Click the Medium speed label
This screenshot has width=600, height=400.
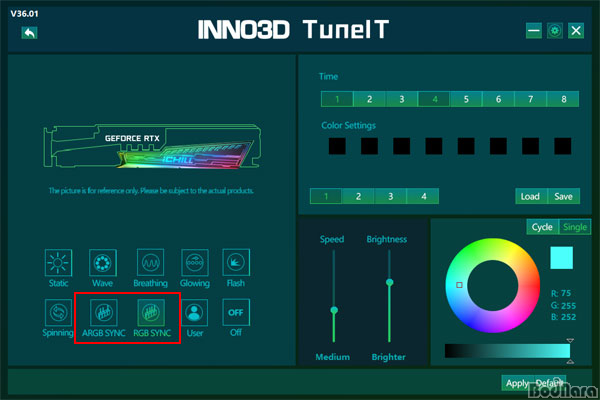(333, 357)
